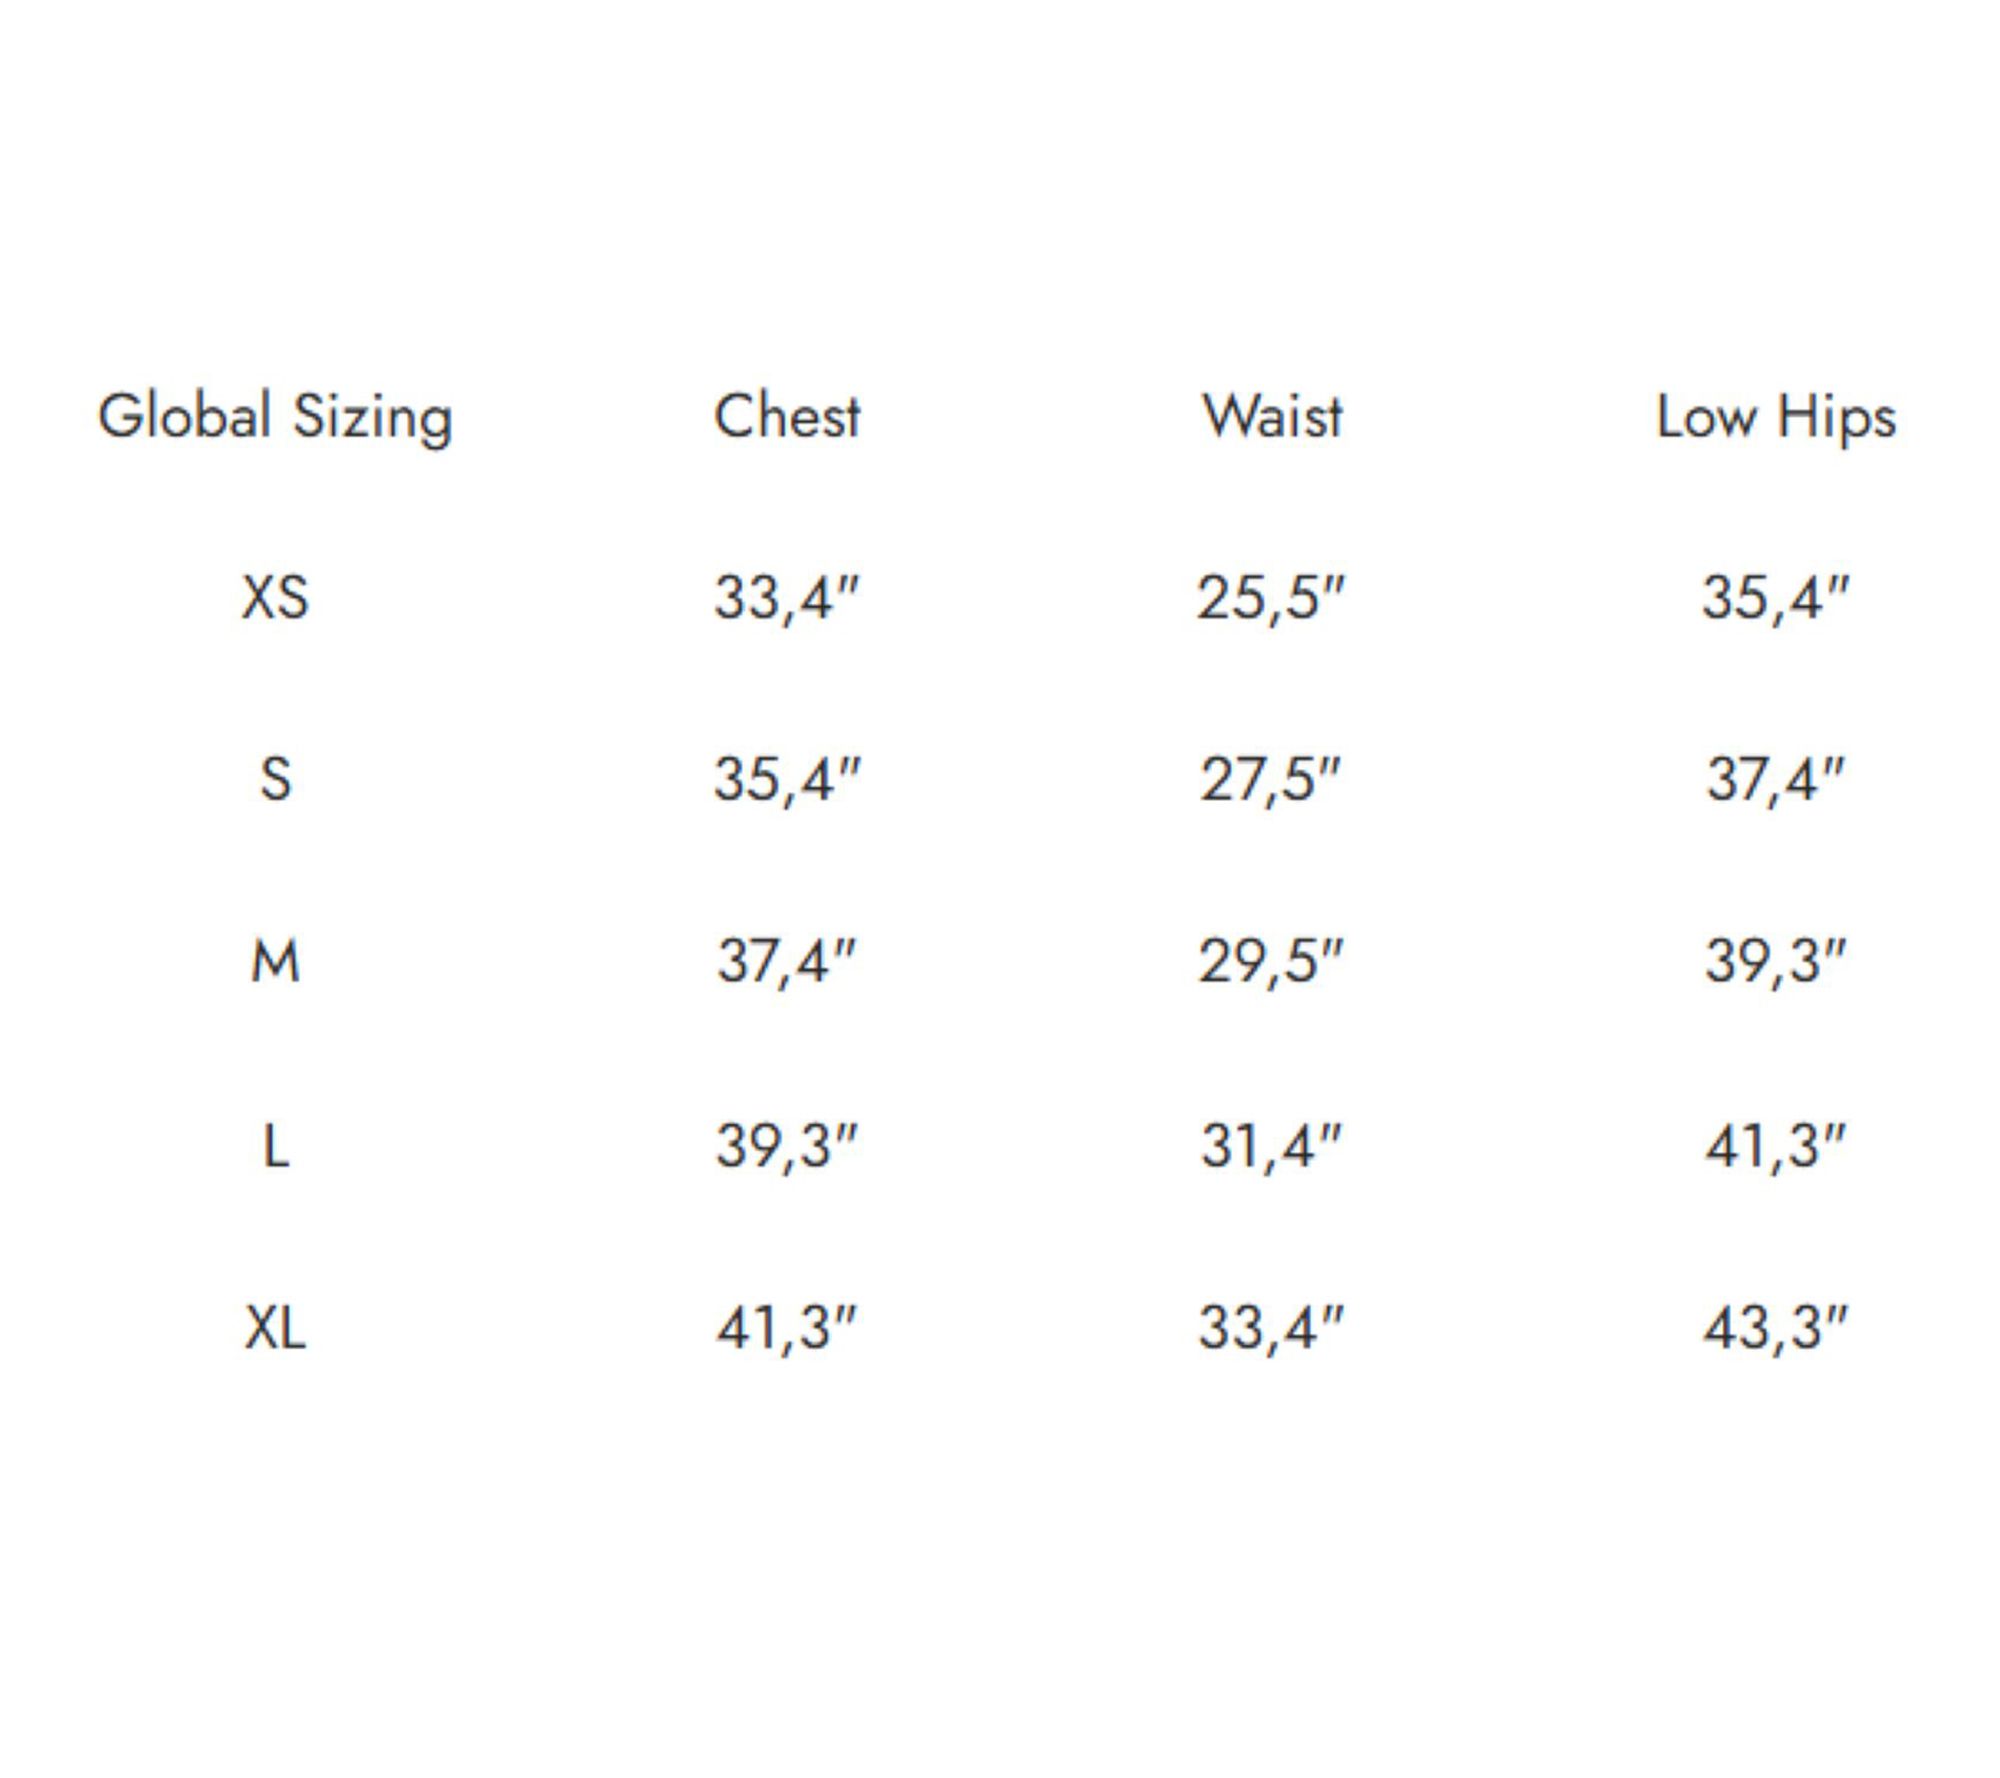Click the L waist value 31,4"
The width and height of the screenshot is (2000, 1778).
pyautogui.click(x=1271, y=1146)
